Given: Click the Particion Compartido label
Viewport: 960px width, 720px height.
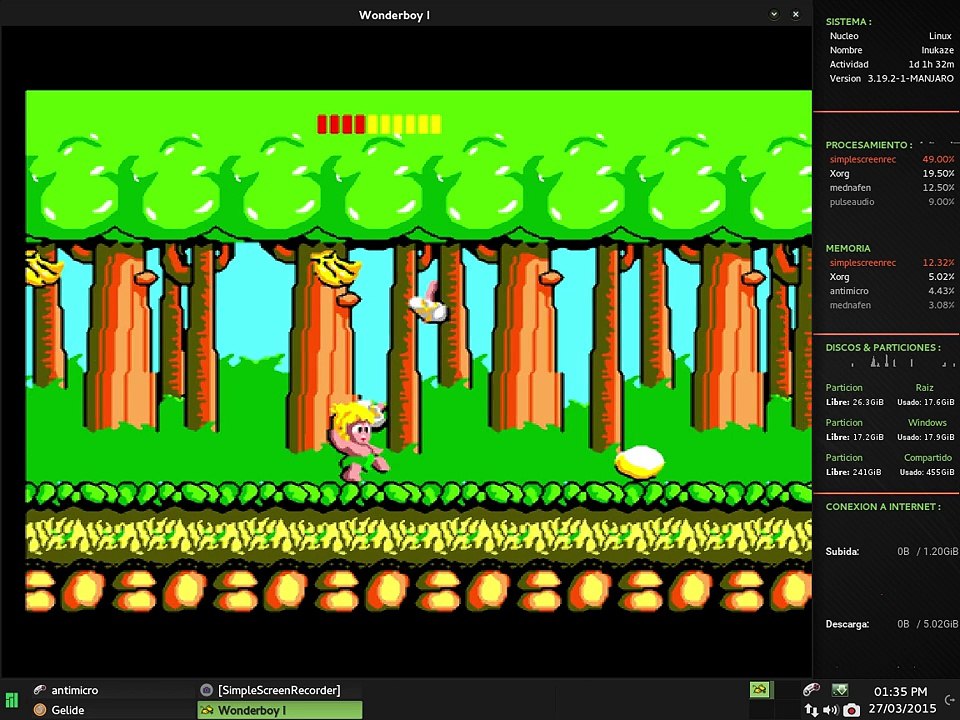Looking at the screenshot, I should coord(890,457).
